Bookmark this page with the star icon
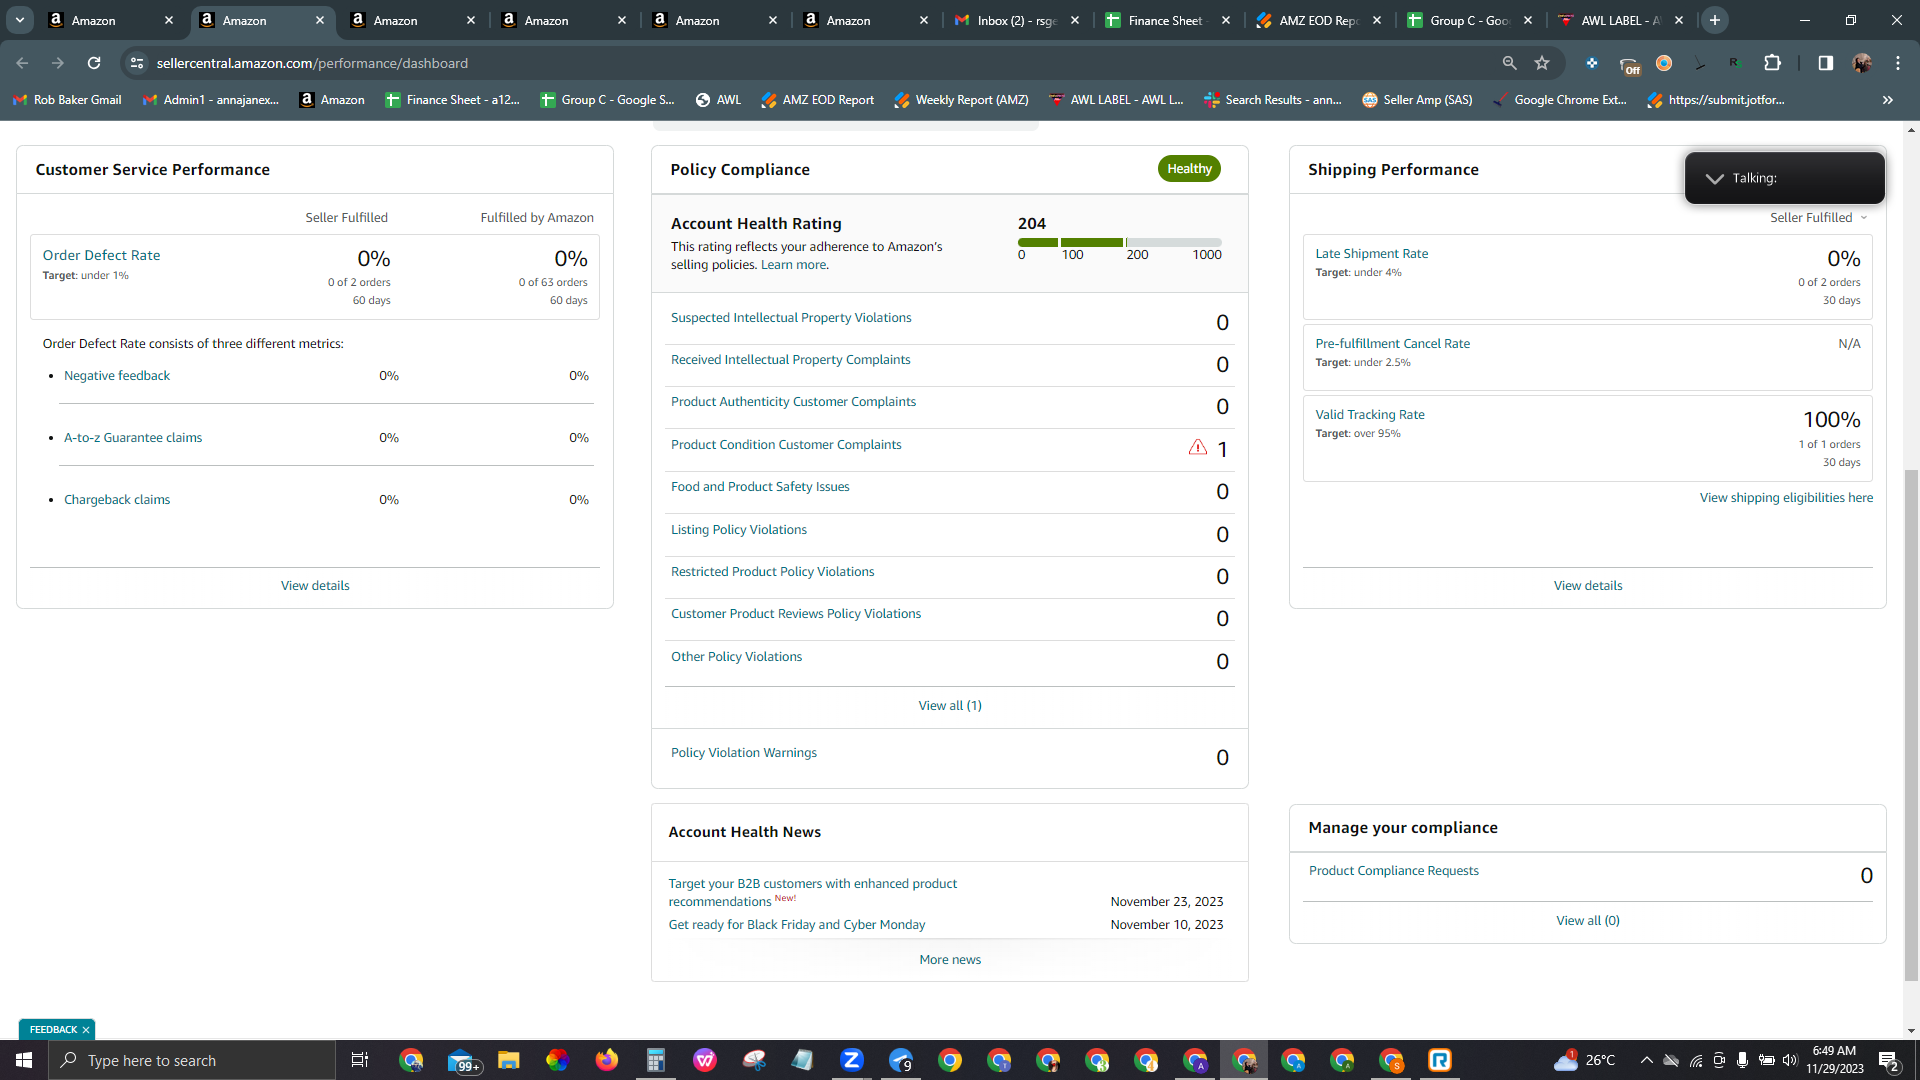Screen dimensions: 1920x1080 pos(1542,63)
